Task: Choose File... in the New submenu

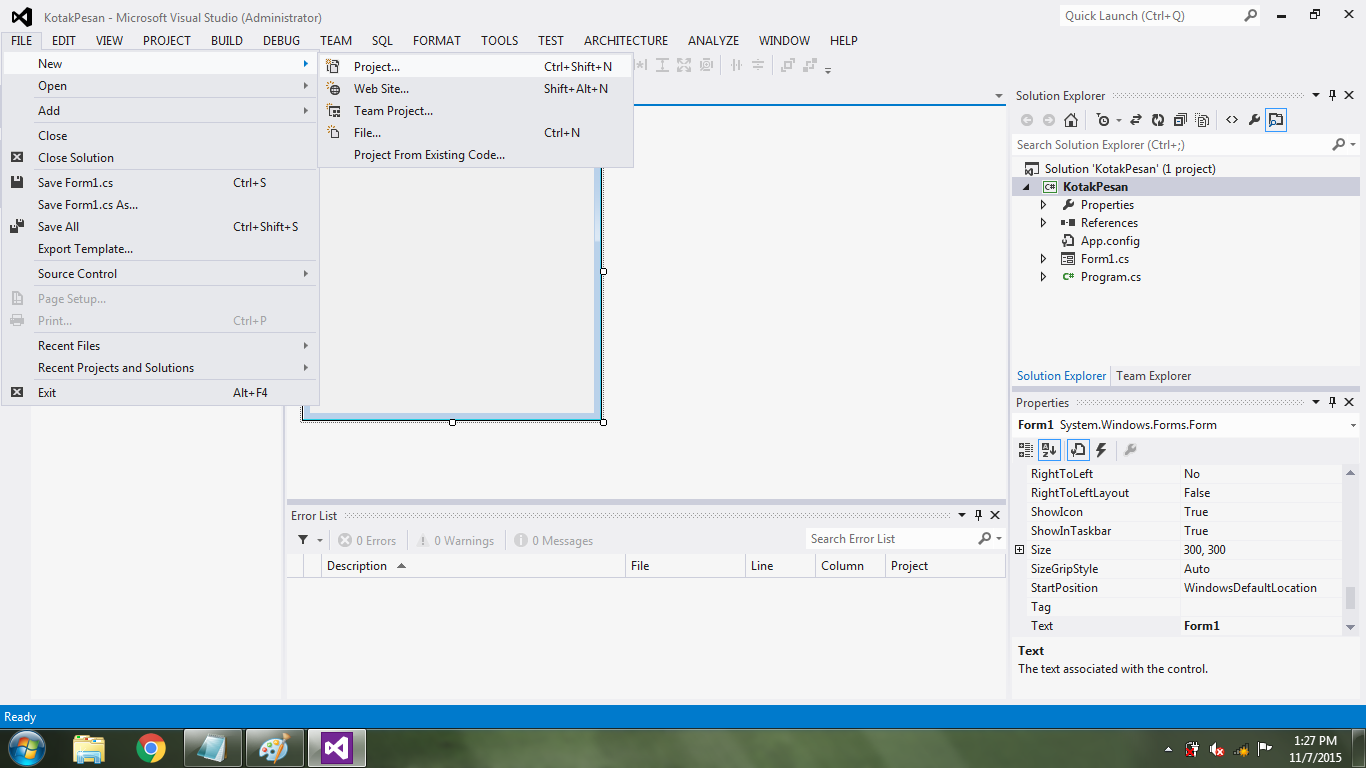Action: coord(475,133)
